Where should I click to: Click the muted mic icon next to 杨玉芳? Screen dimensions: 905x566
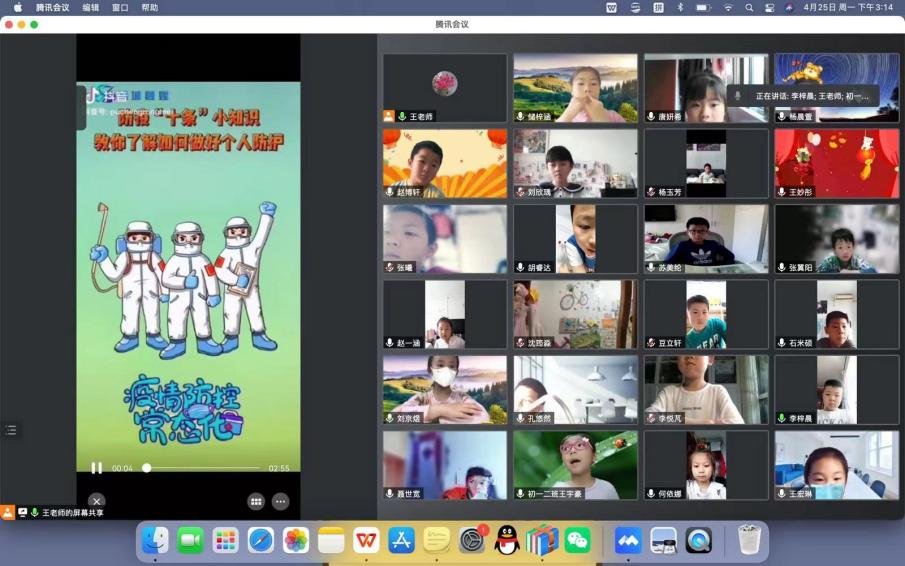click(650, 192)
